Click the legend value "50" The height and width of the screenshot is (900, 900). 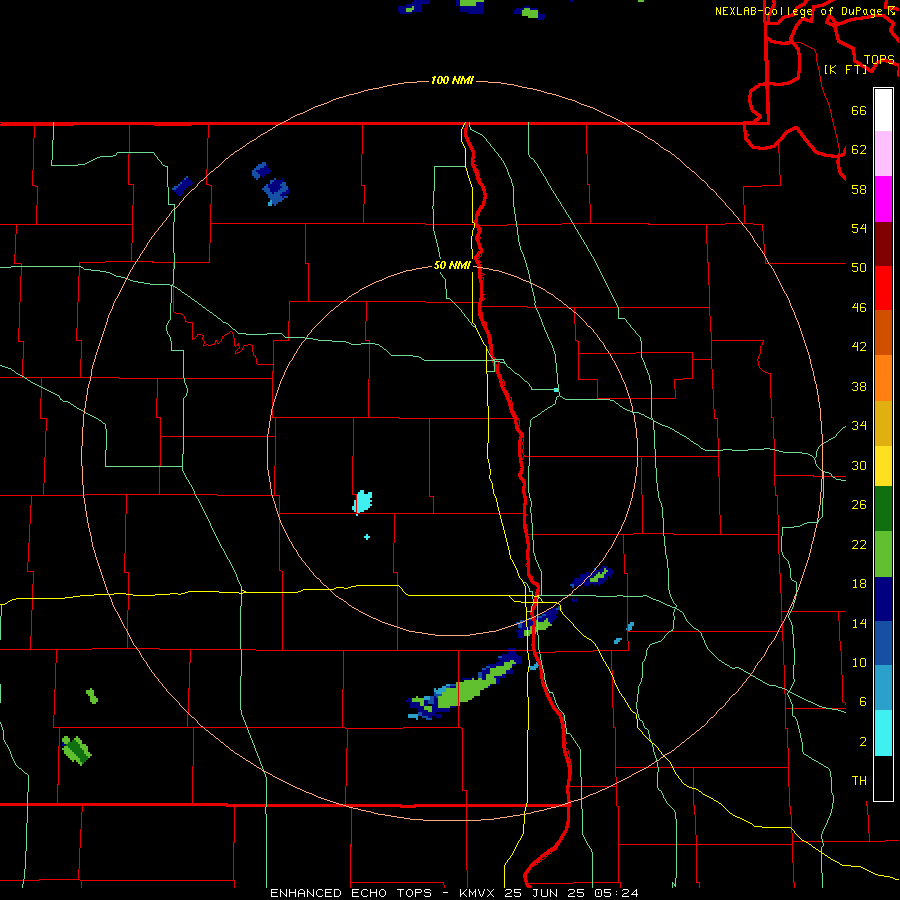point(859,267)
